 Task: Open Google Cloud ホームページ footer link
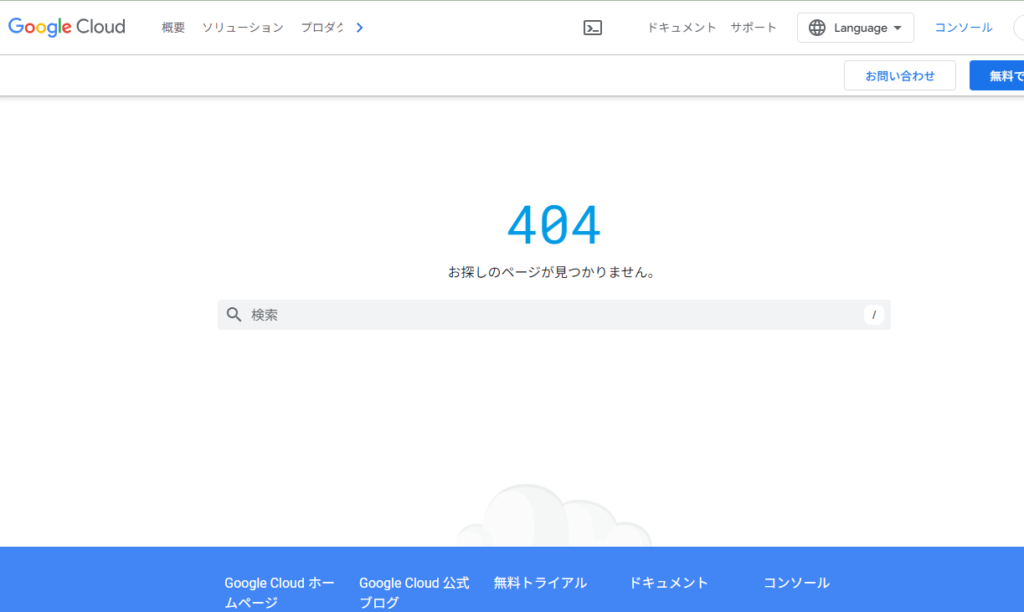(279, 592)
